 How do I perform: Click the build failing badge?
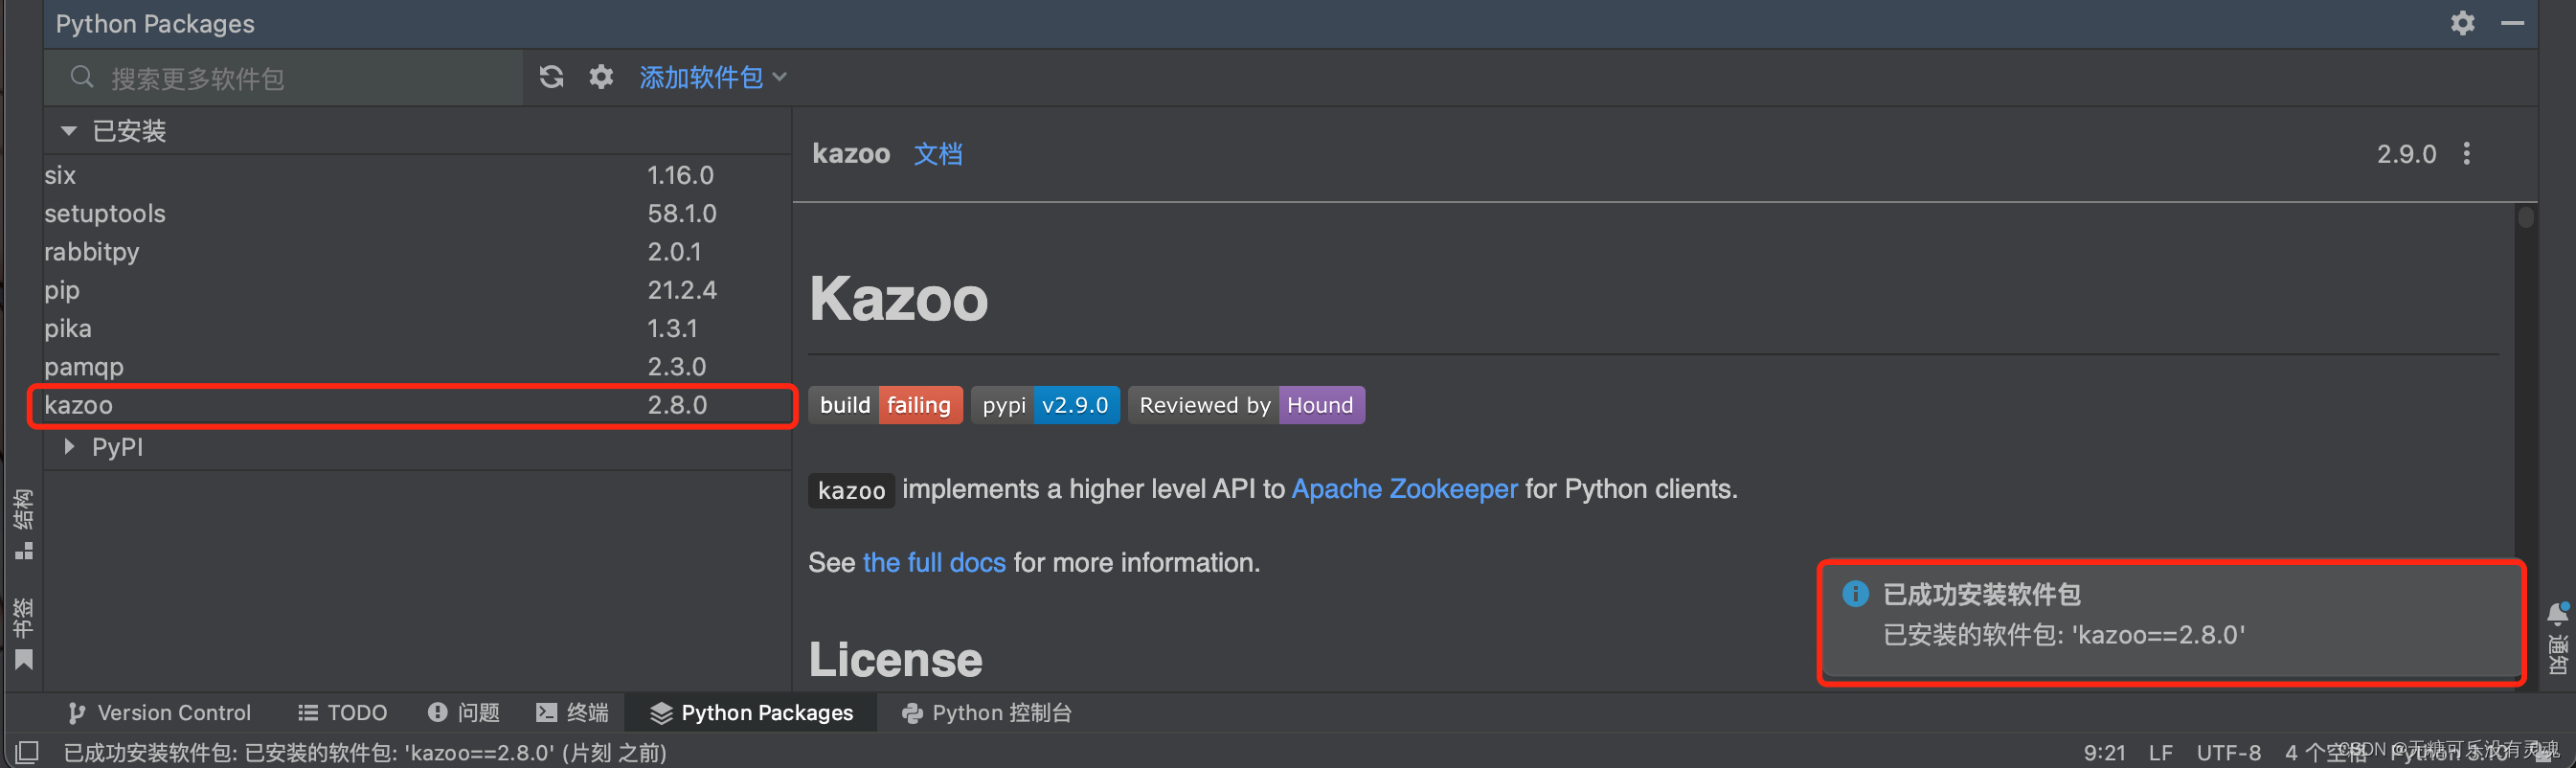click(x=885, y=405)
